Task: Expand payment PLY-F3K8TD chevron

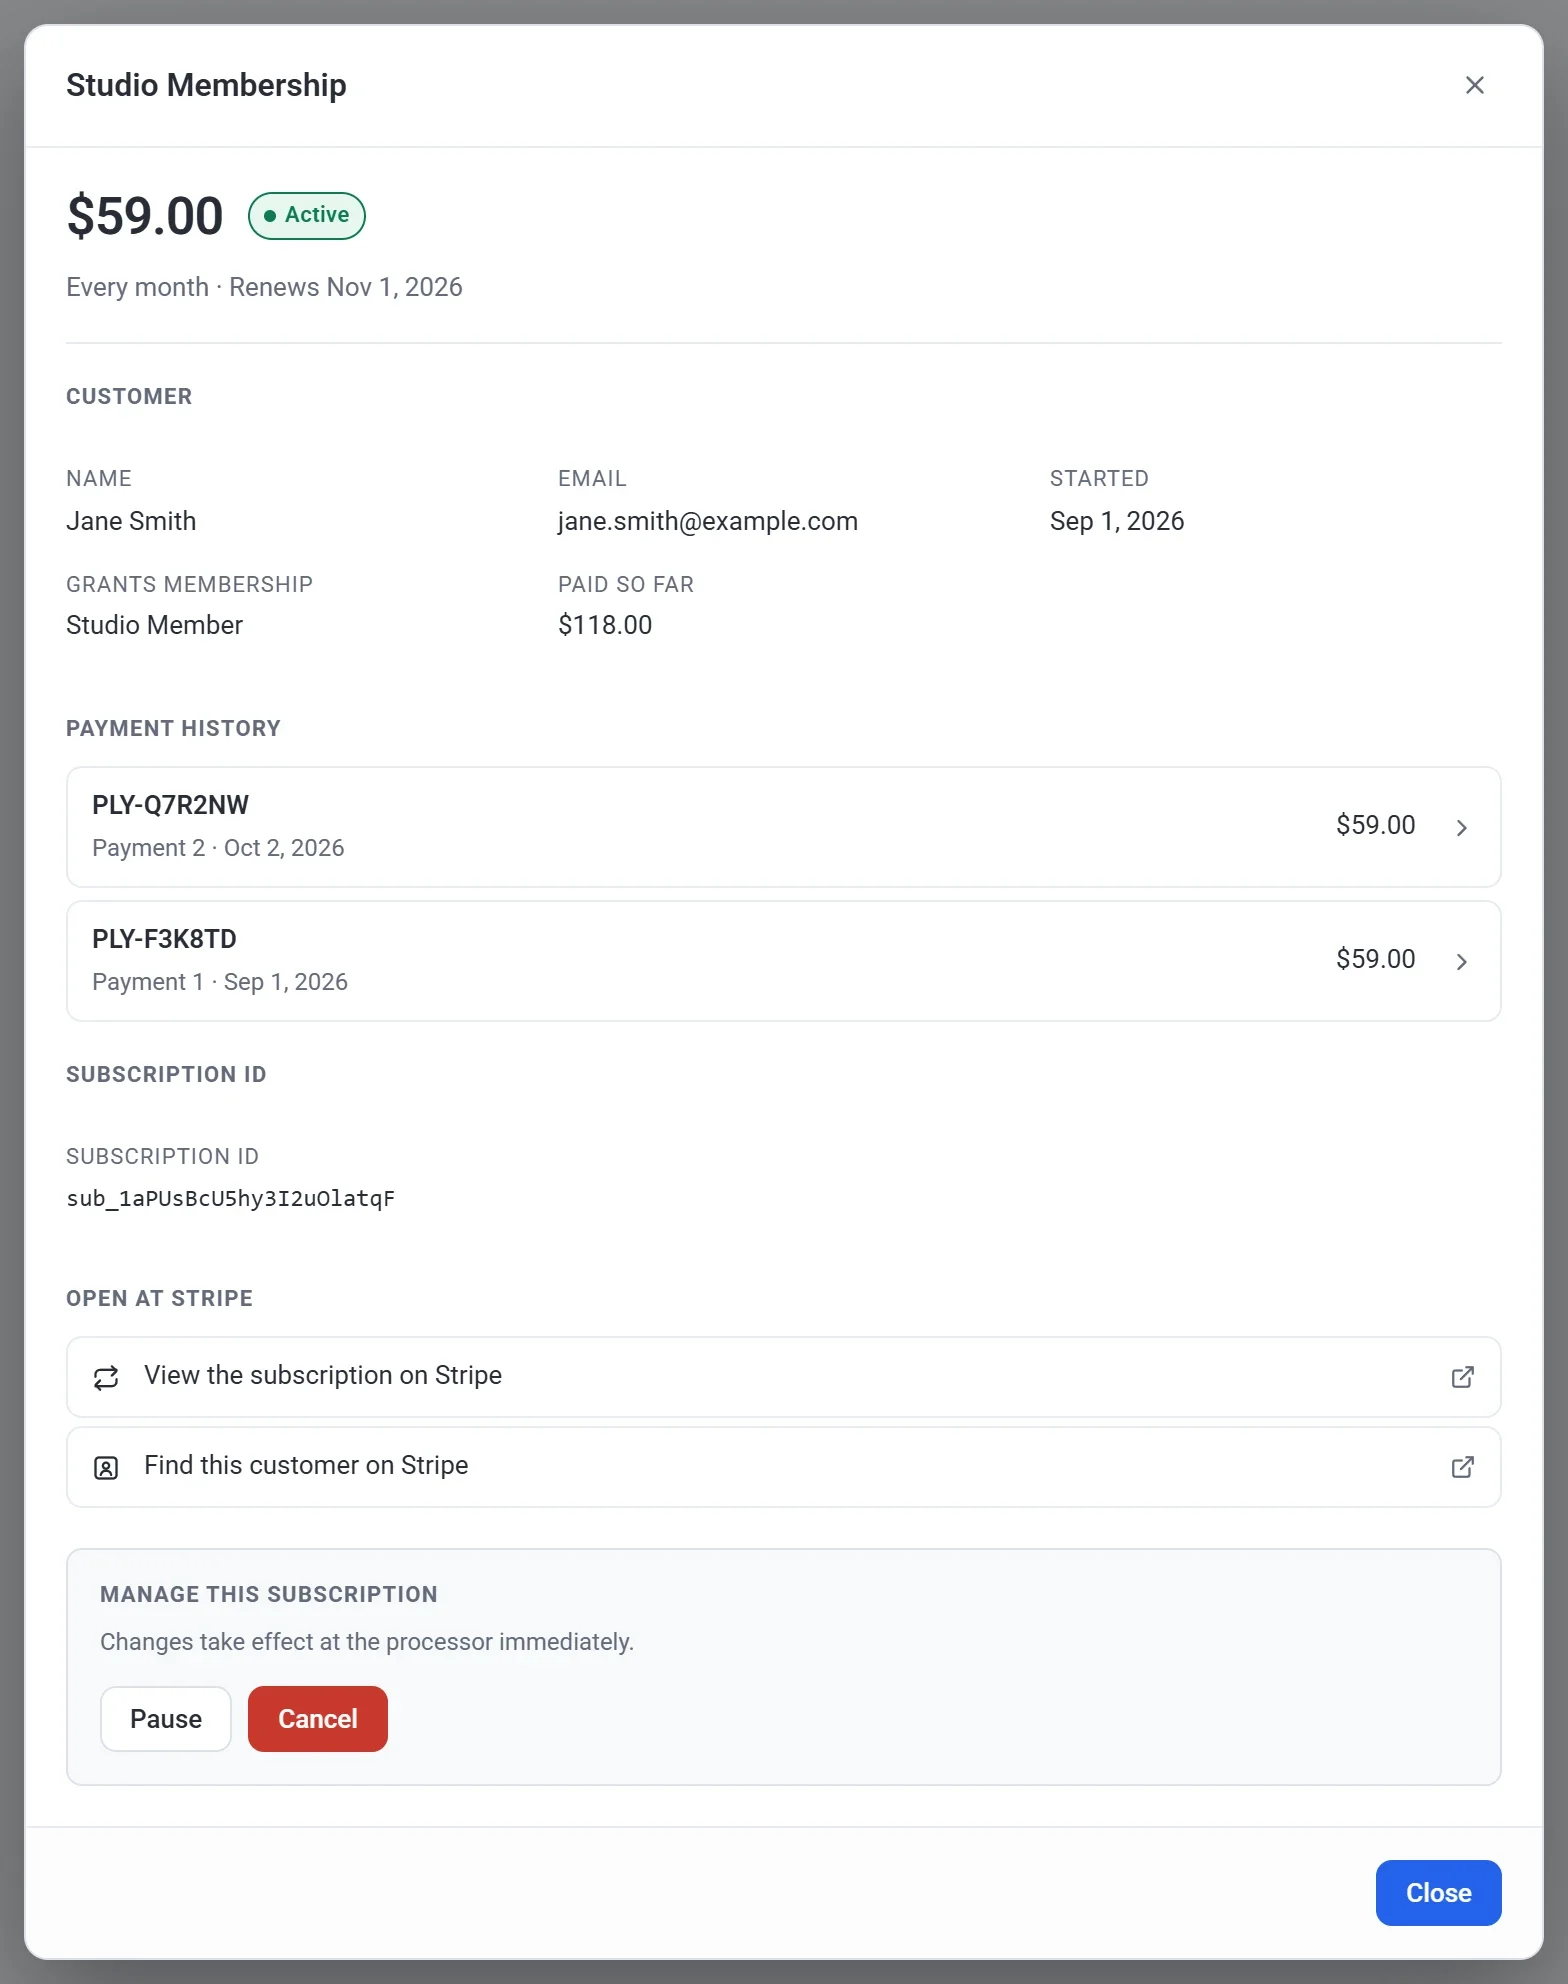Action: pos(1462,961)
